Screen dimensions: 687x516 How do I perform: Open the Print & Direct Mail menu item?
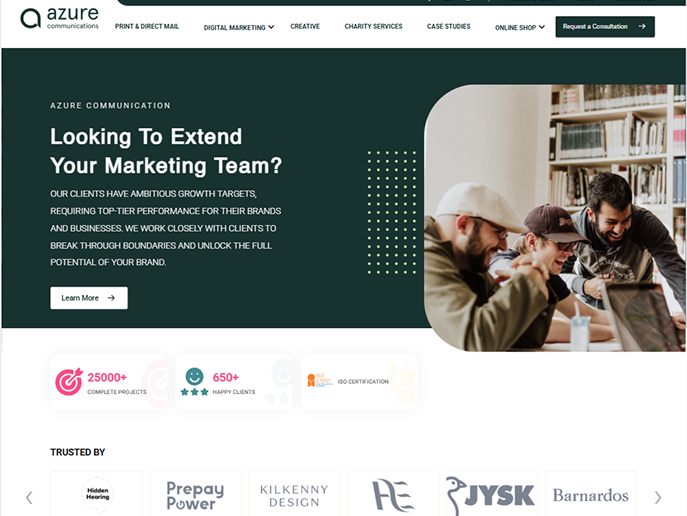click(147, 26)
